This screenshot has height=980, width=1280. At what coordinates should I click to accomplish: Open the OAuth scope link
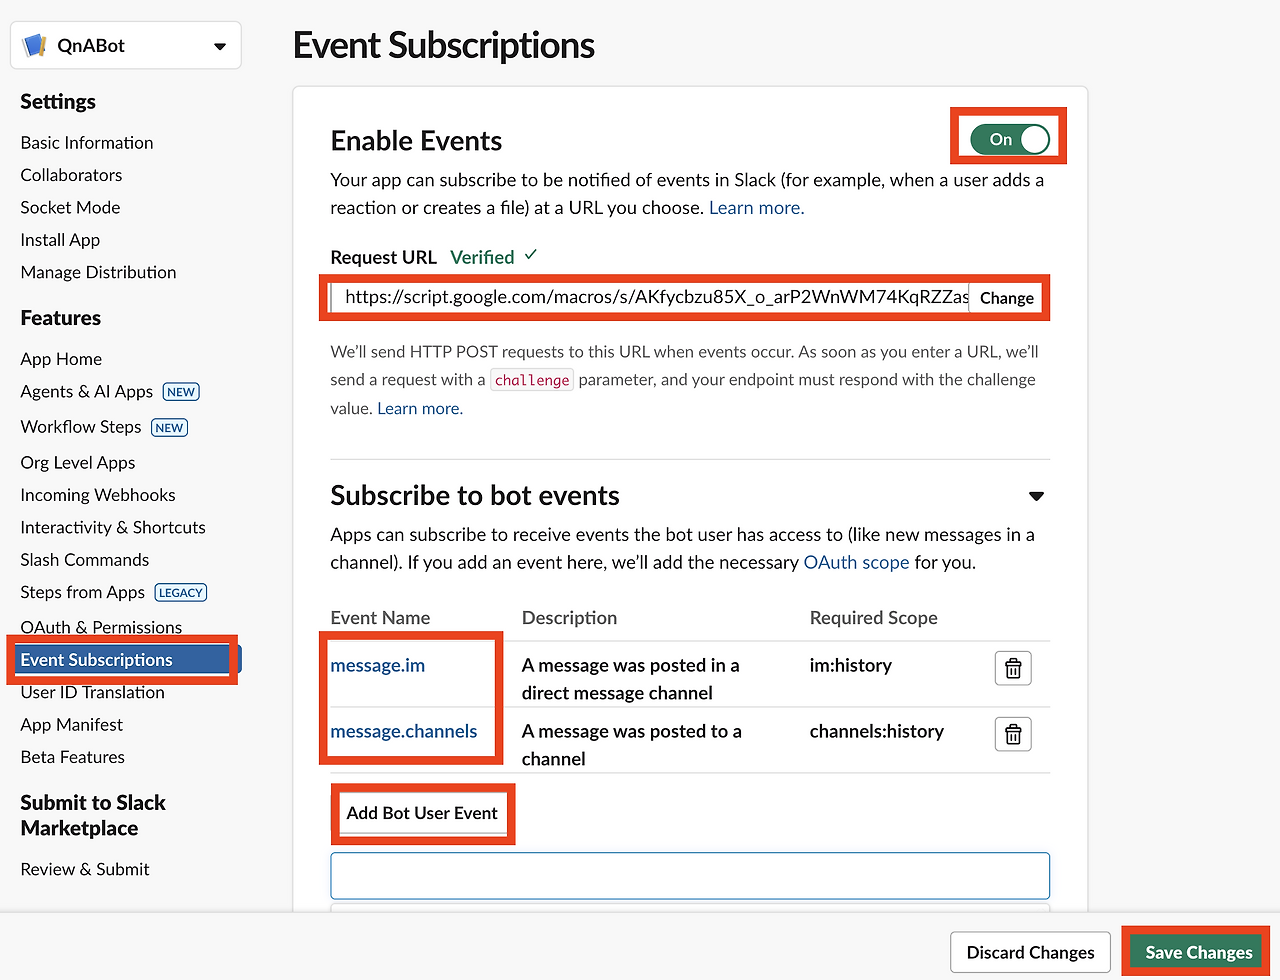click(x=856, y=562)
